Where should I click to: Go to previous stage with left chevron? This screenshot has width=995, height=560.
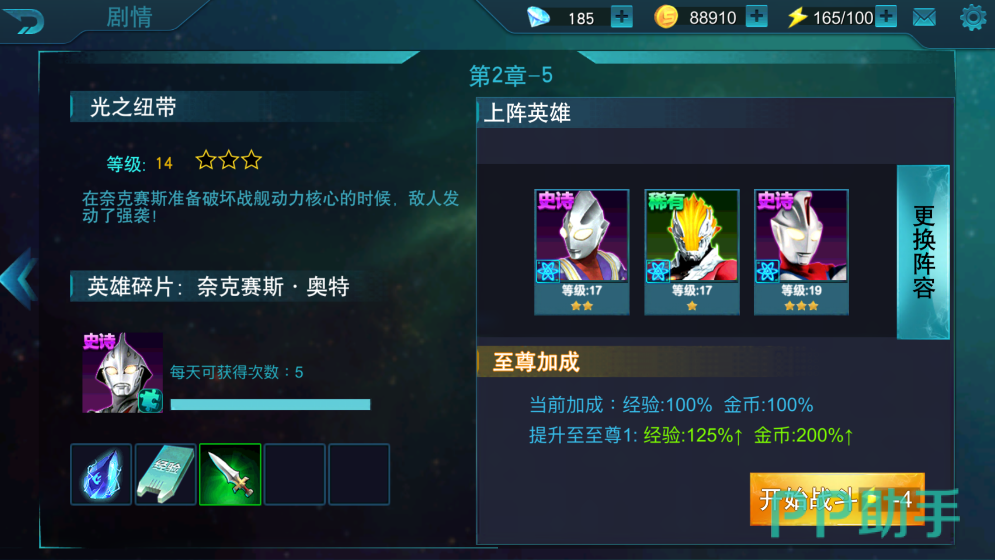[19, 278]
